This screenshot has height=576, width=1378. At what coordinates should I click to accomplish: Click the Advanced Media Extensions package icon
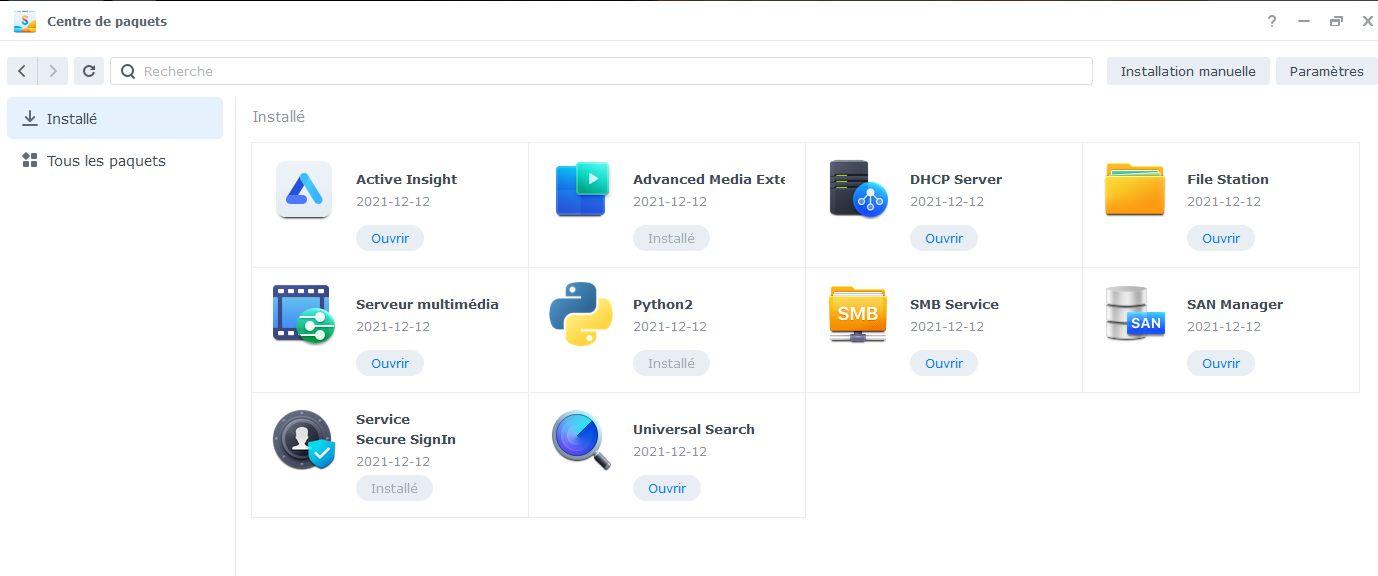click(581, 189)
